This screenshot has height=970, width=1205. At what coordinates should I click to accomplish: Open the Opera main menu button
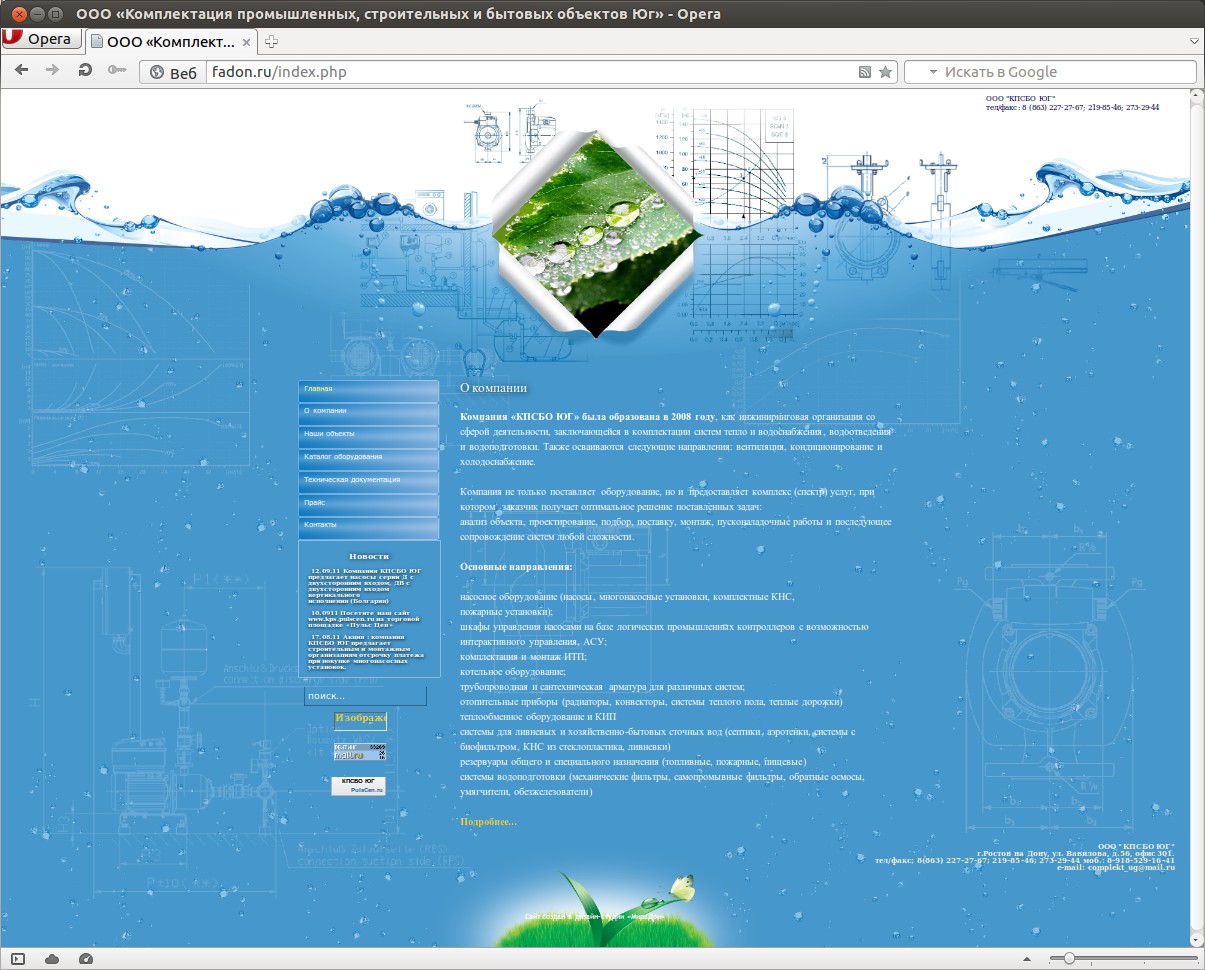pos(40,39)
